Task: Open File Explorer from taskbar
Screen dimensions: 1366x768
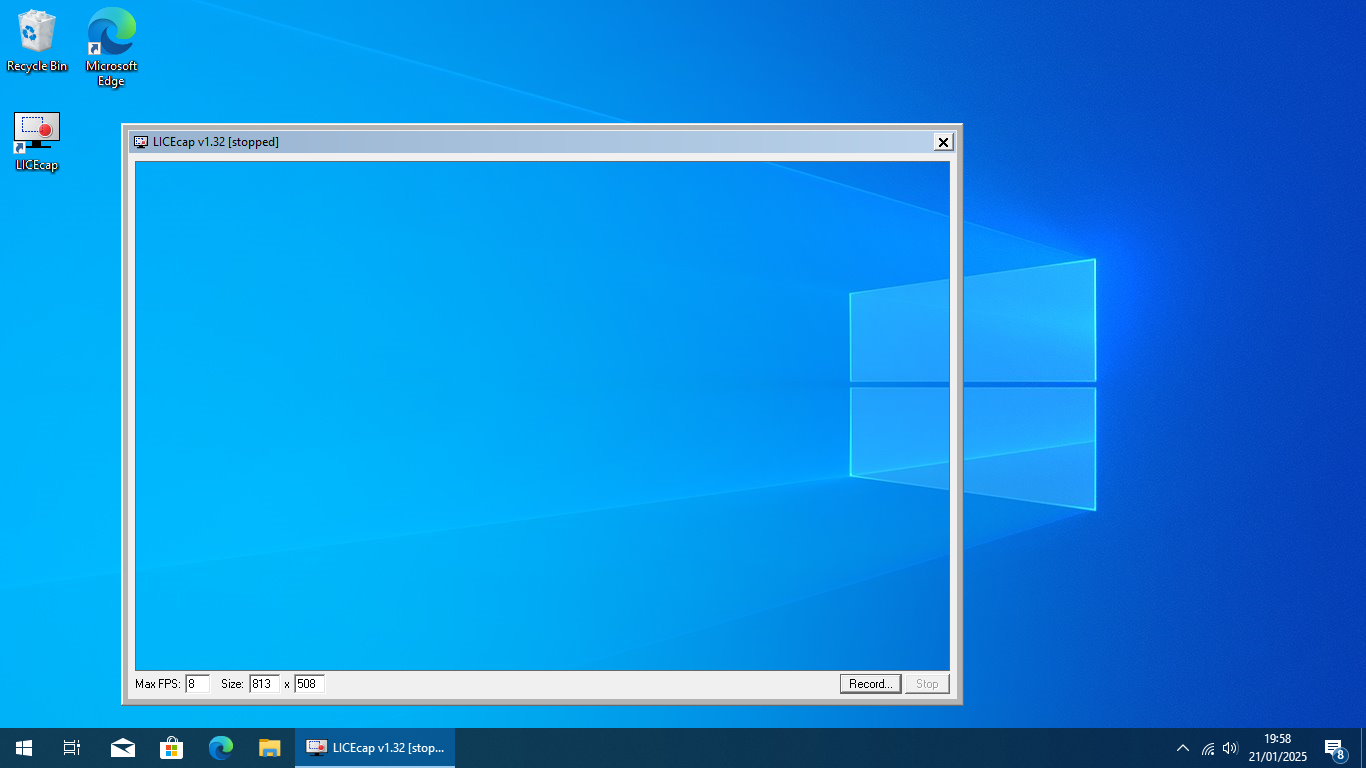Action: [270, 748]
